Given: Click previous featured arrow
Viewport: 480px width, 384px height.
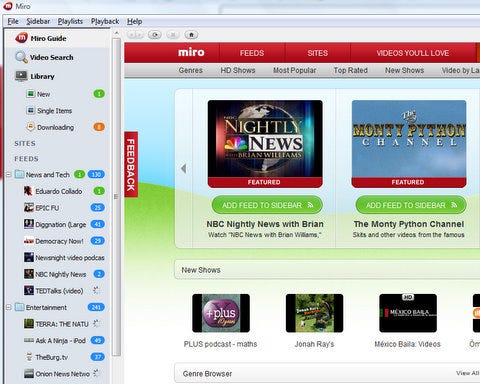Looking at the screenshot, I should click(x=183, y=168).
